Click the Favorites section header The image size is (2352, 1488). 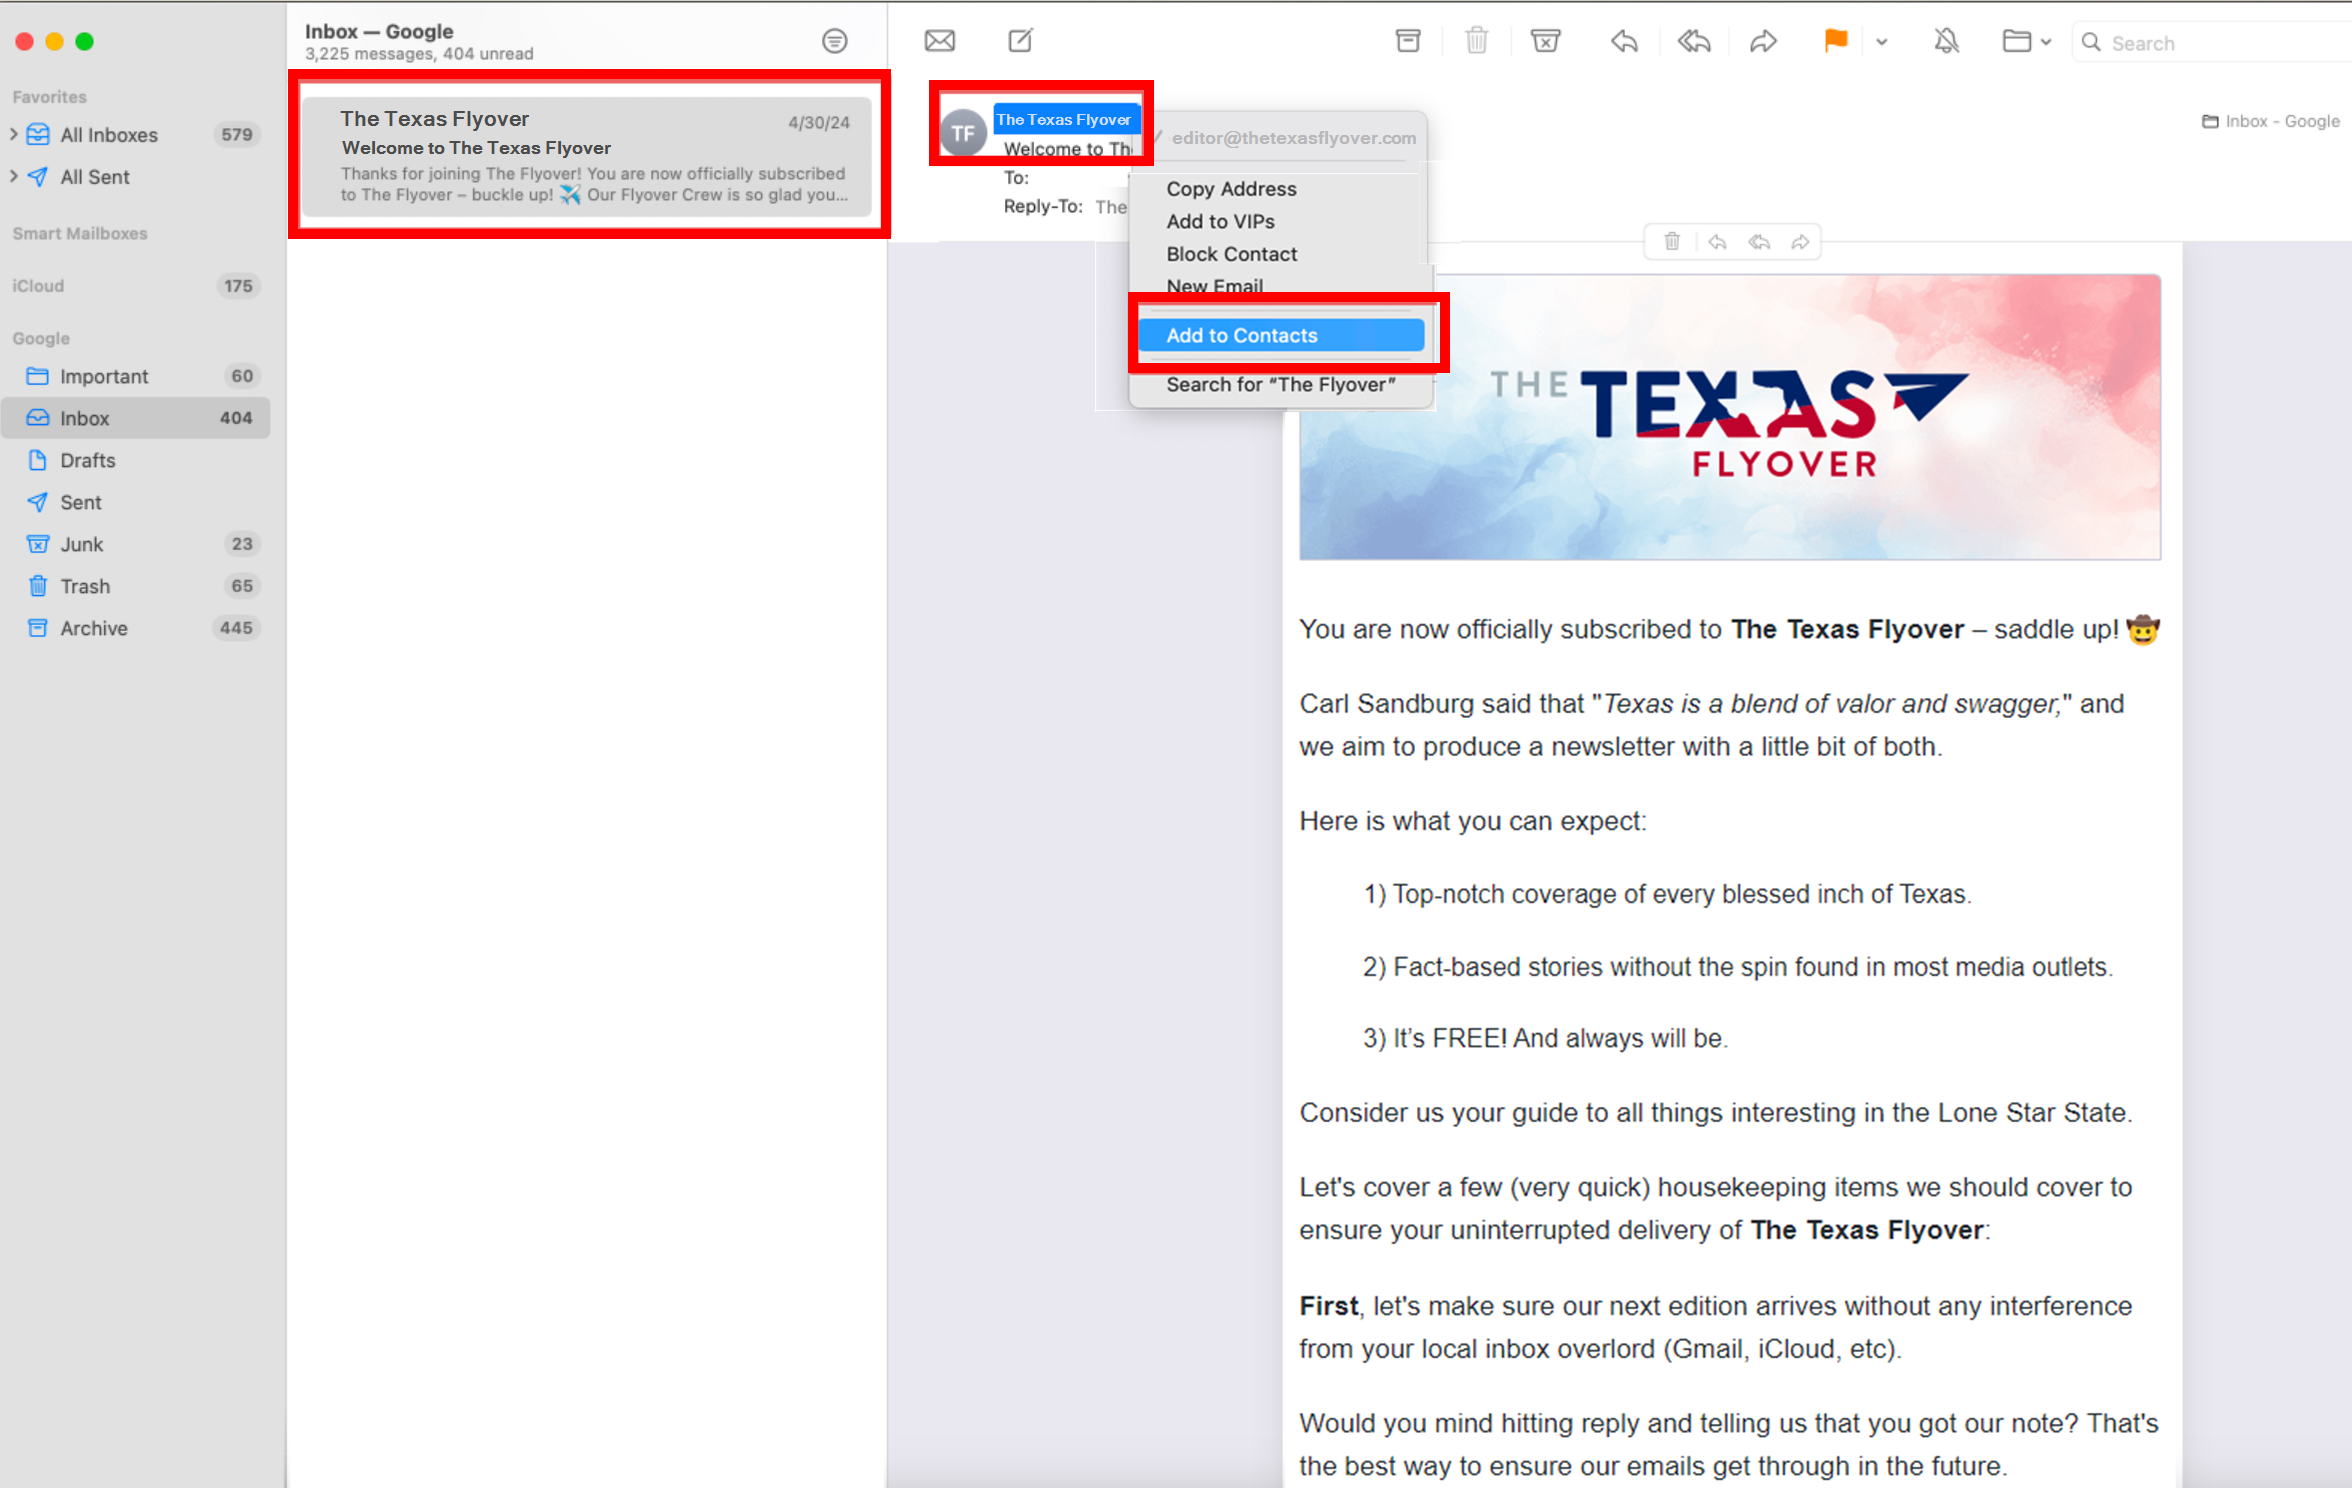49,97
